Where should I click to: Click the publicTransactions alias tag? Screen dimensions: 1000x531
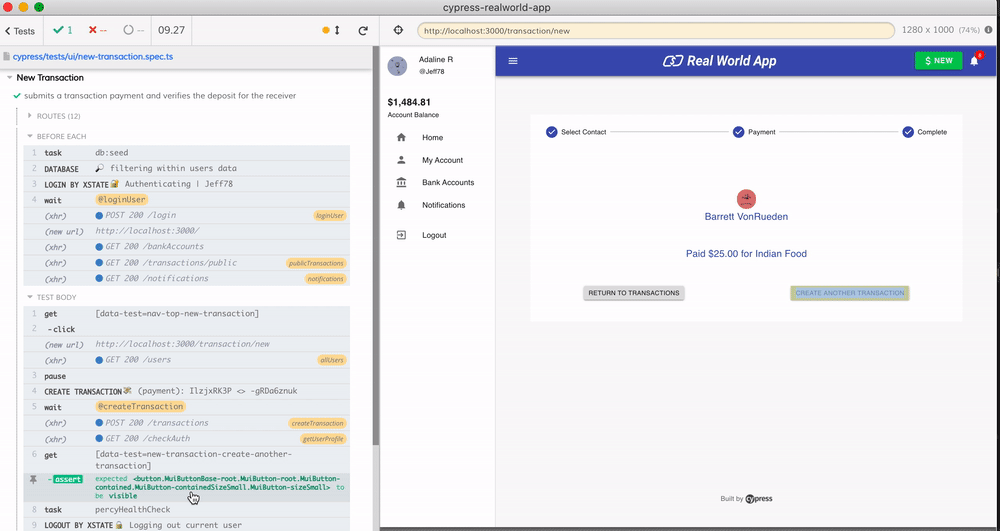[x=316, y=263]
